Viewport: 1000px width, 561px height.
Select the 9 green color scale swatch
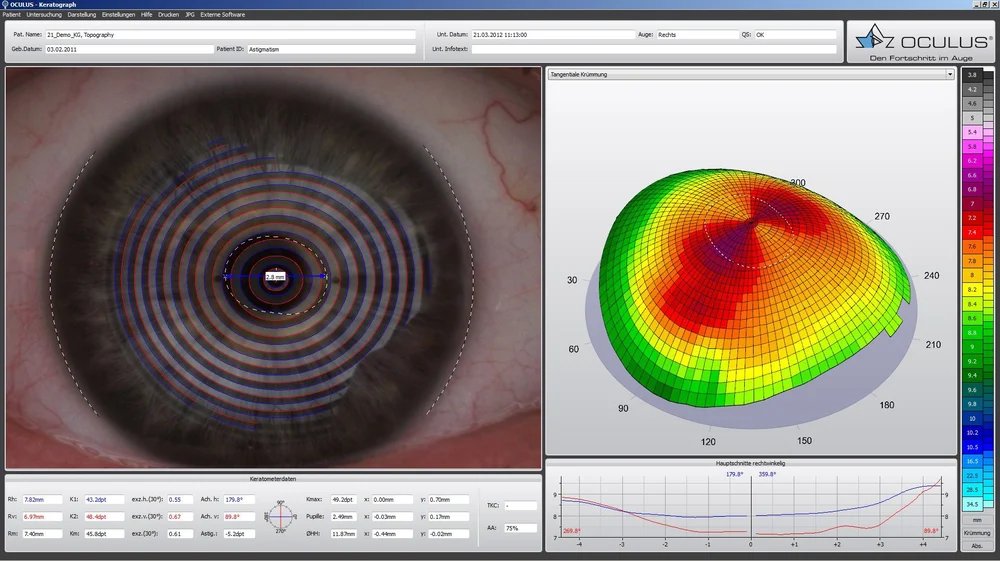[x=972, y=347]
